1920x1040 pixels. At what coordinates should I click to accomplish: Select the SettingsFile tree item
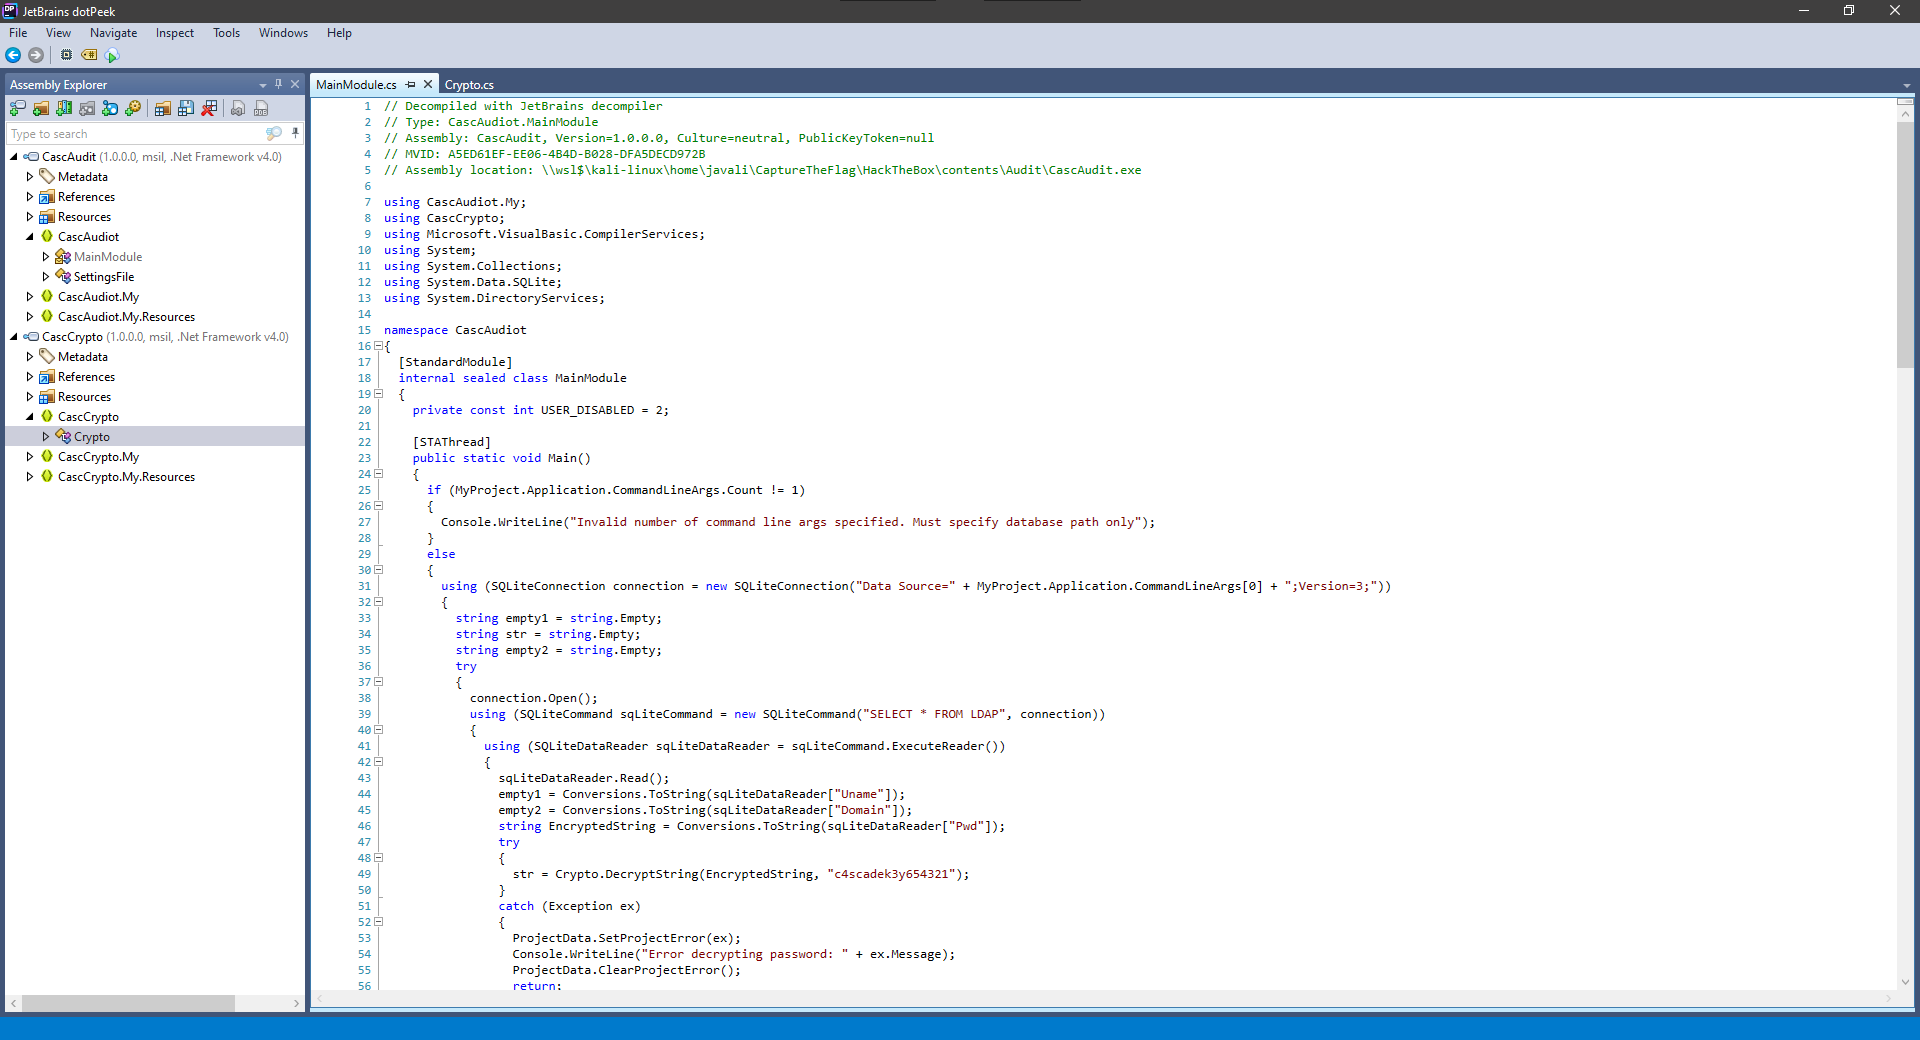(x=104, y=277)
